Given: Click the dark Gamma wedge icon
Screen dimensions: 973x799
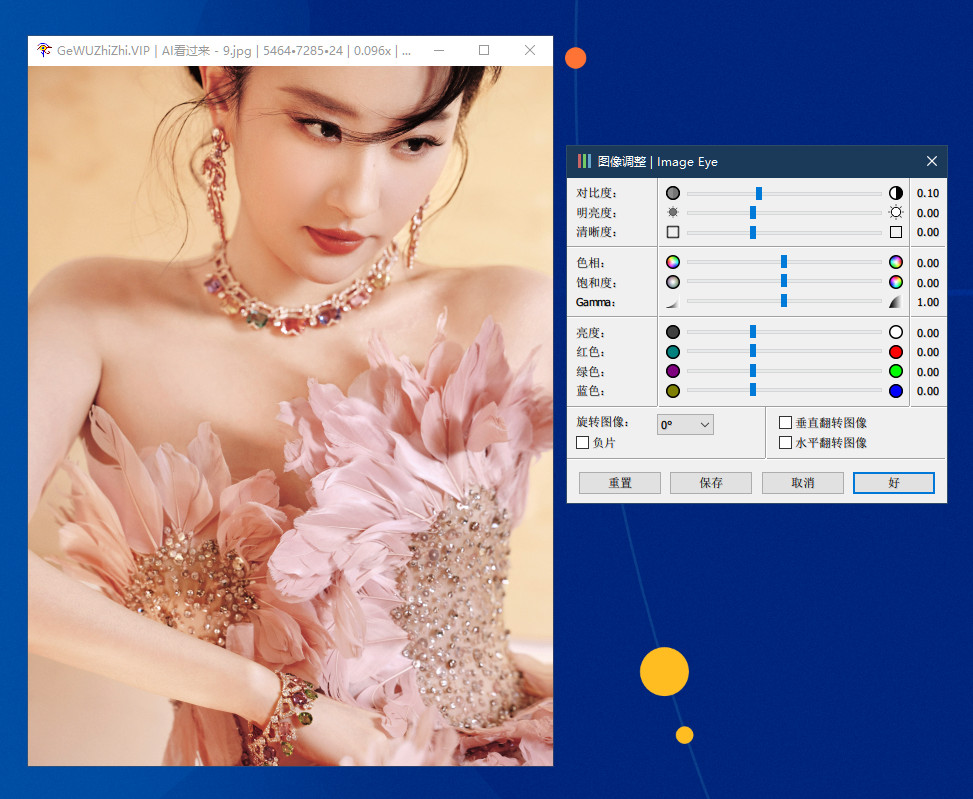Looking at the screenshot, I should (895, 302).
